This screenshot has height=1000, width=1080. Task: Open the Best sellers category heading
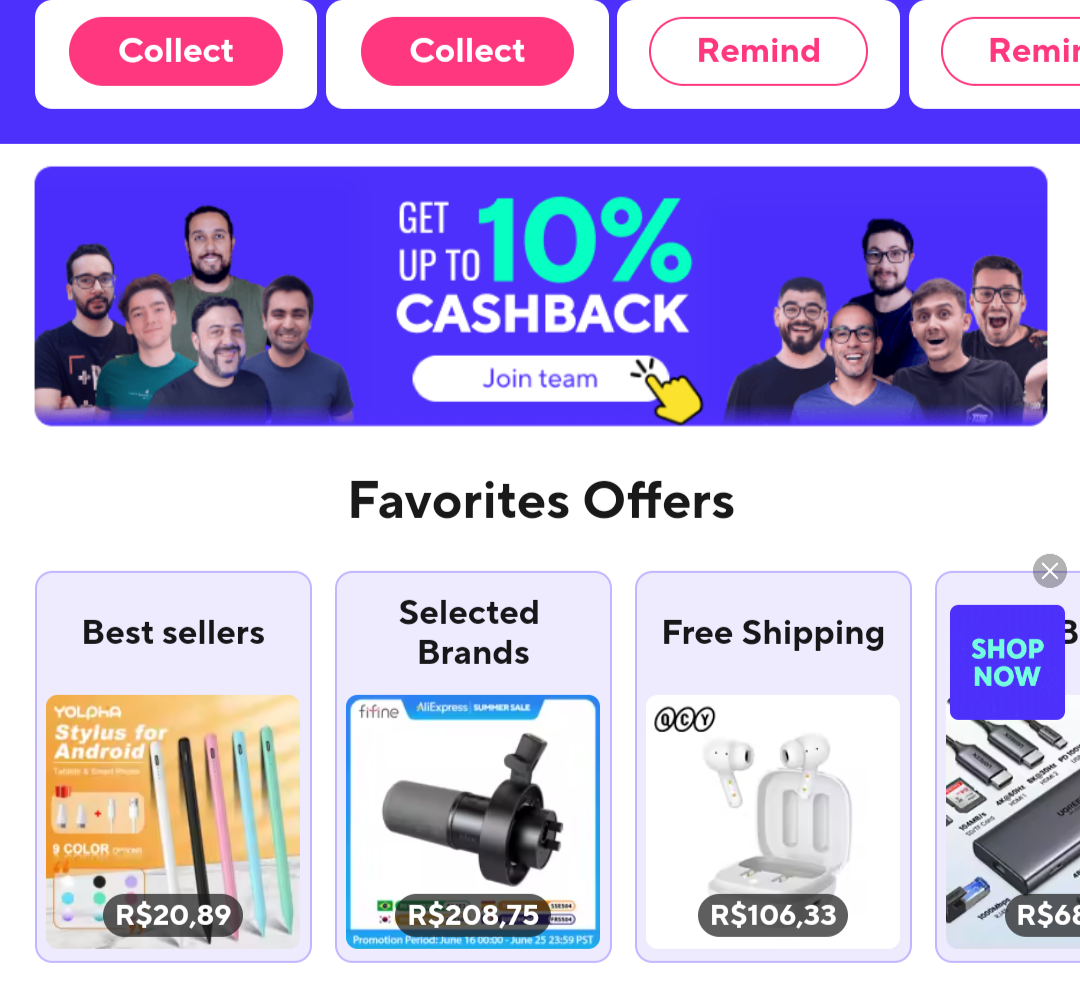click(174, 632)
